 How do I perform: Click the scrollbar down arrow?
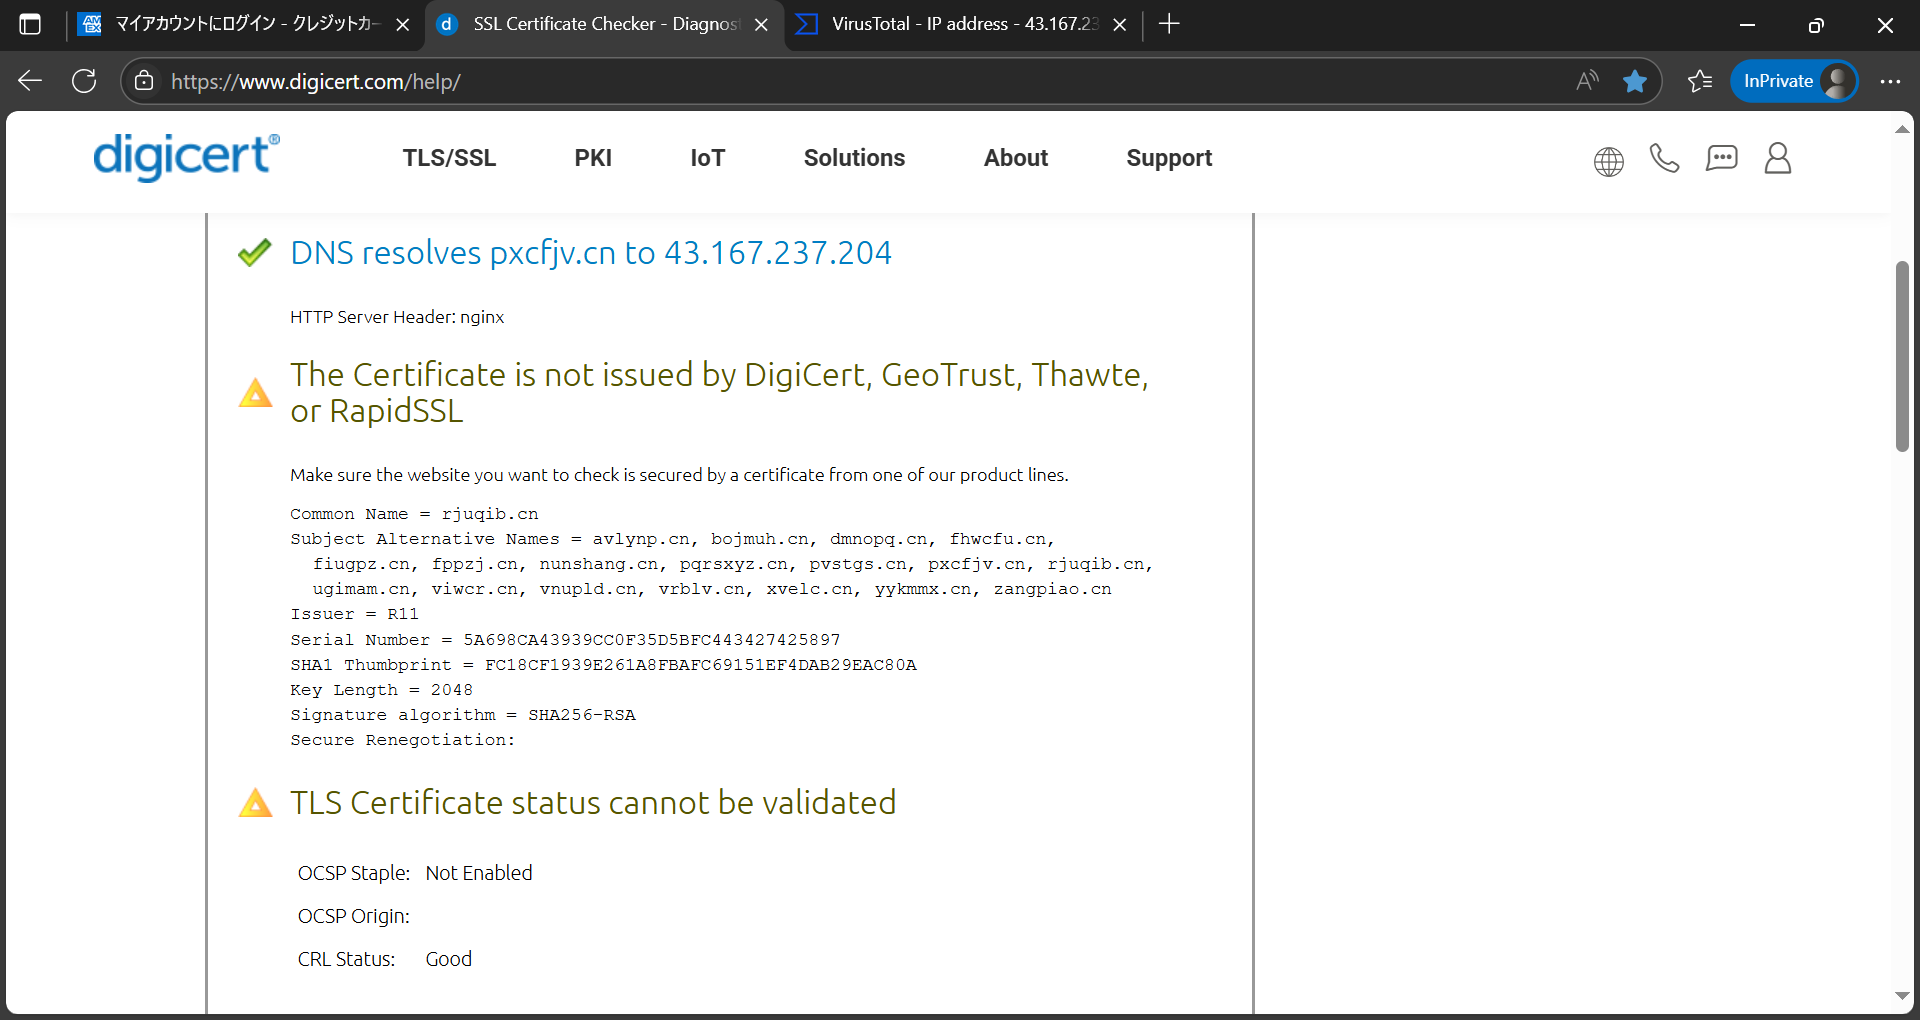pyautogui.click(x=1902, y=996)
